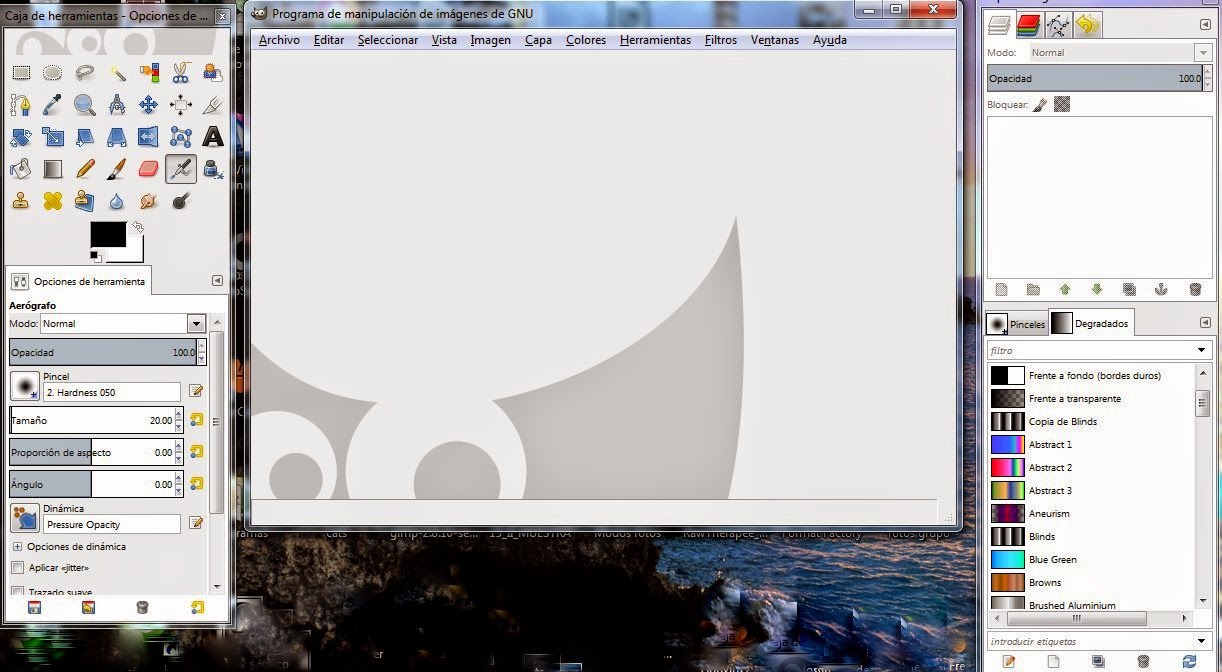The height and width of the screenshot is (672, 1222).
Task: Select the Color Picker eyedropper tool
Action: point(53,105)
